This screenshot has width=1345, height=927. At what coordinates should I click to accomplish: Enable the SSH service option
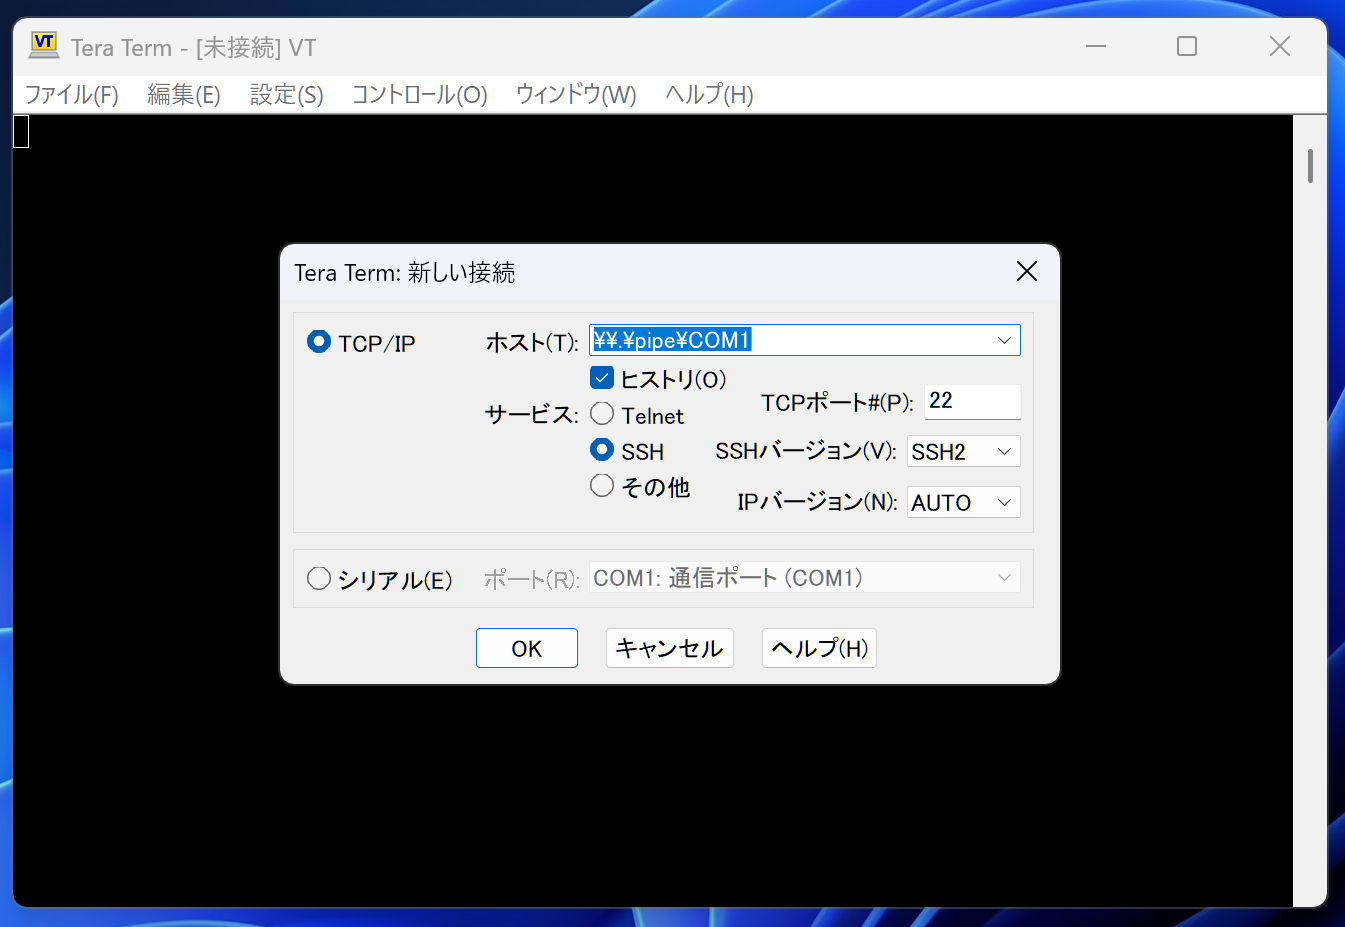(x=602, y=450)
